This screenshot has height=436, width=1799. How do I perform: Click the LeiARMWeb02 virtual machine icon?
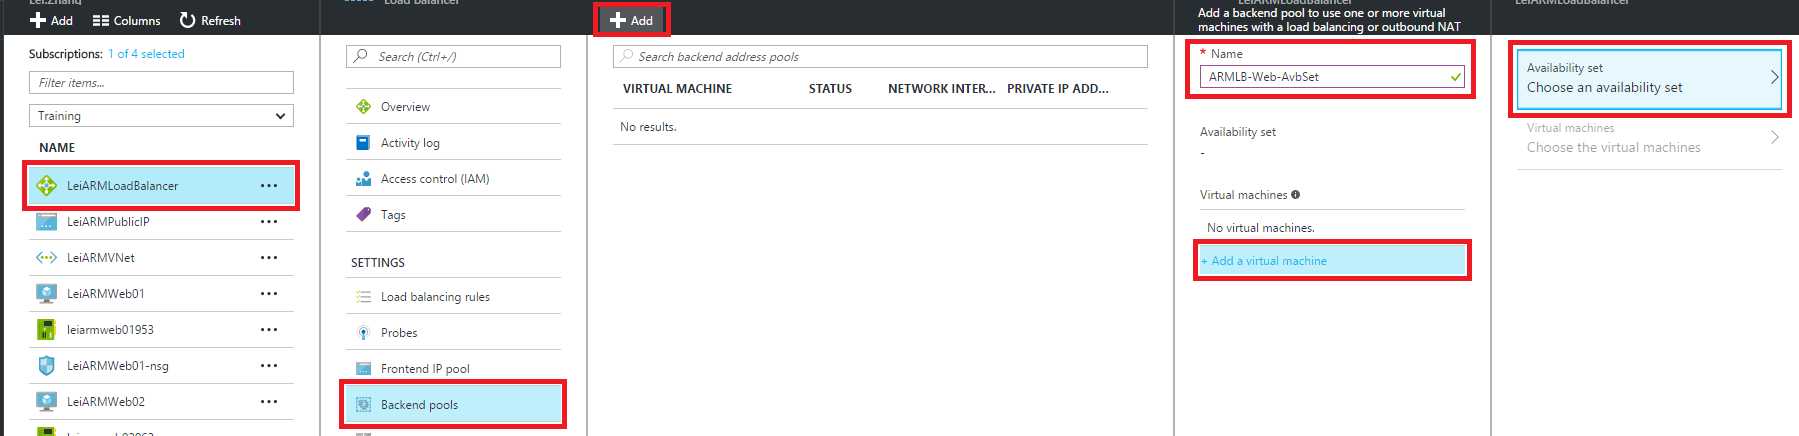pos(46,402)
